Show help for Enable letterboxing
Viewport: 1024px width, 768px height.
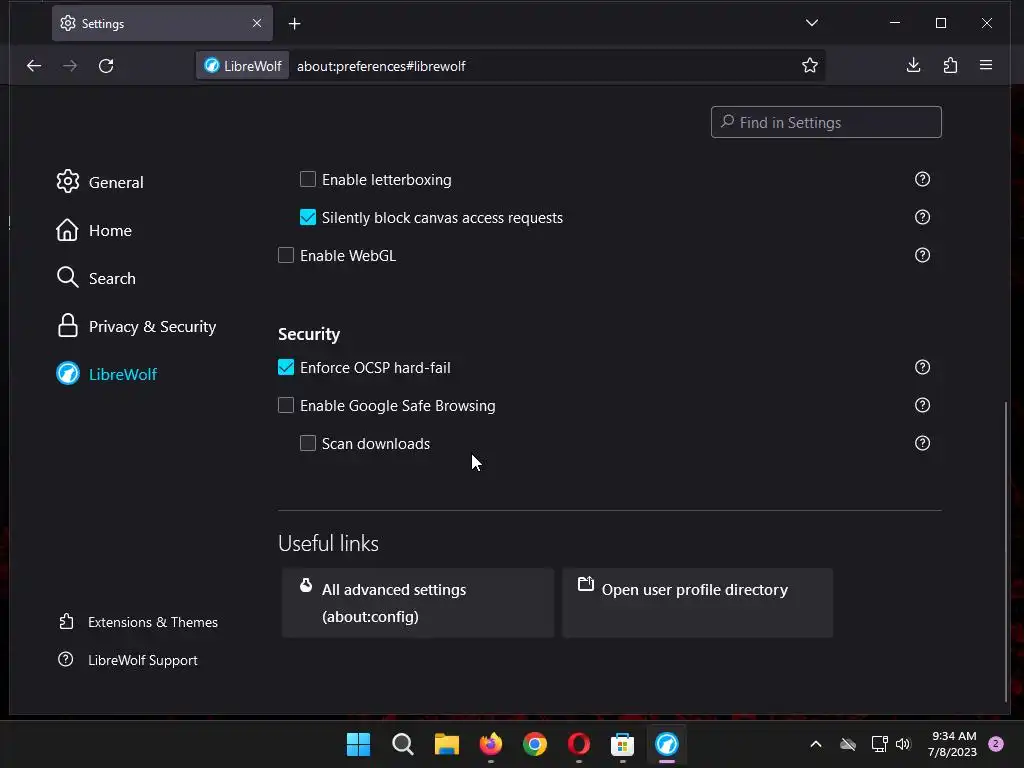(x=922, y=179)
